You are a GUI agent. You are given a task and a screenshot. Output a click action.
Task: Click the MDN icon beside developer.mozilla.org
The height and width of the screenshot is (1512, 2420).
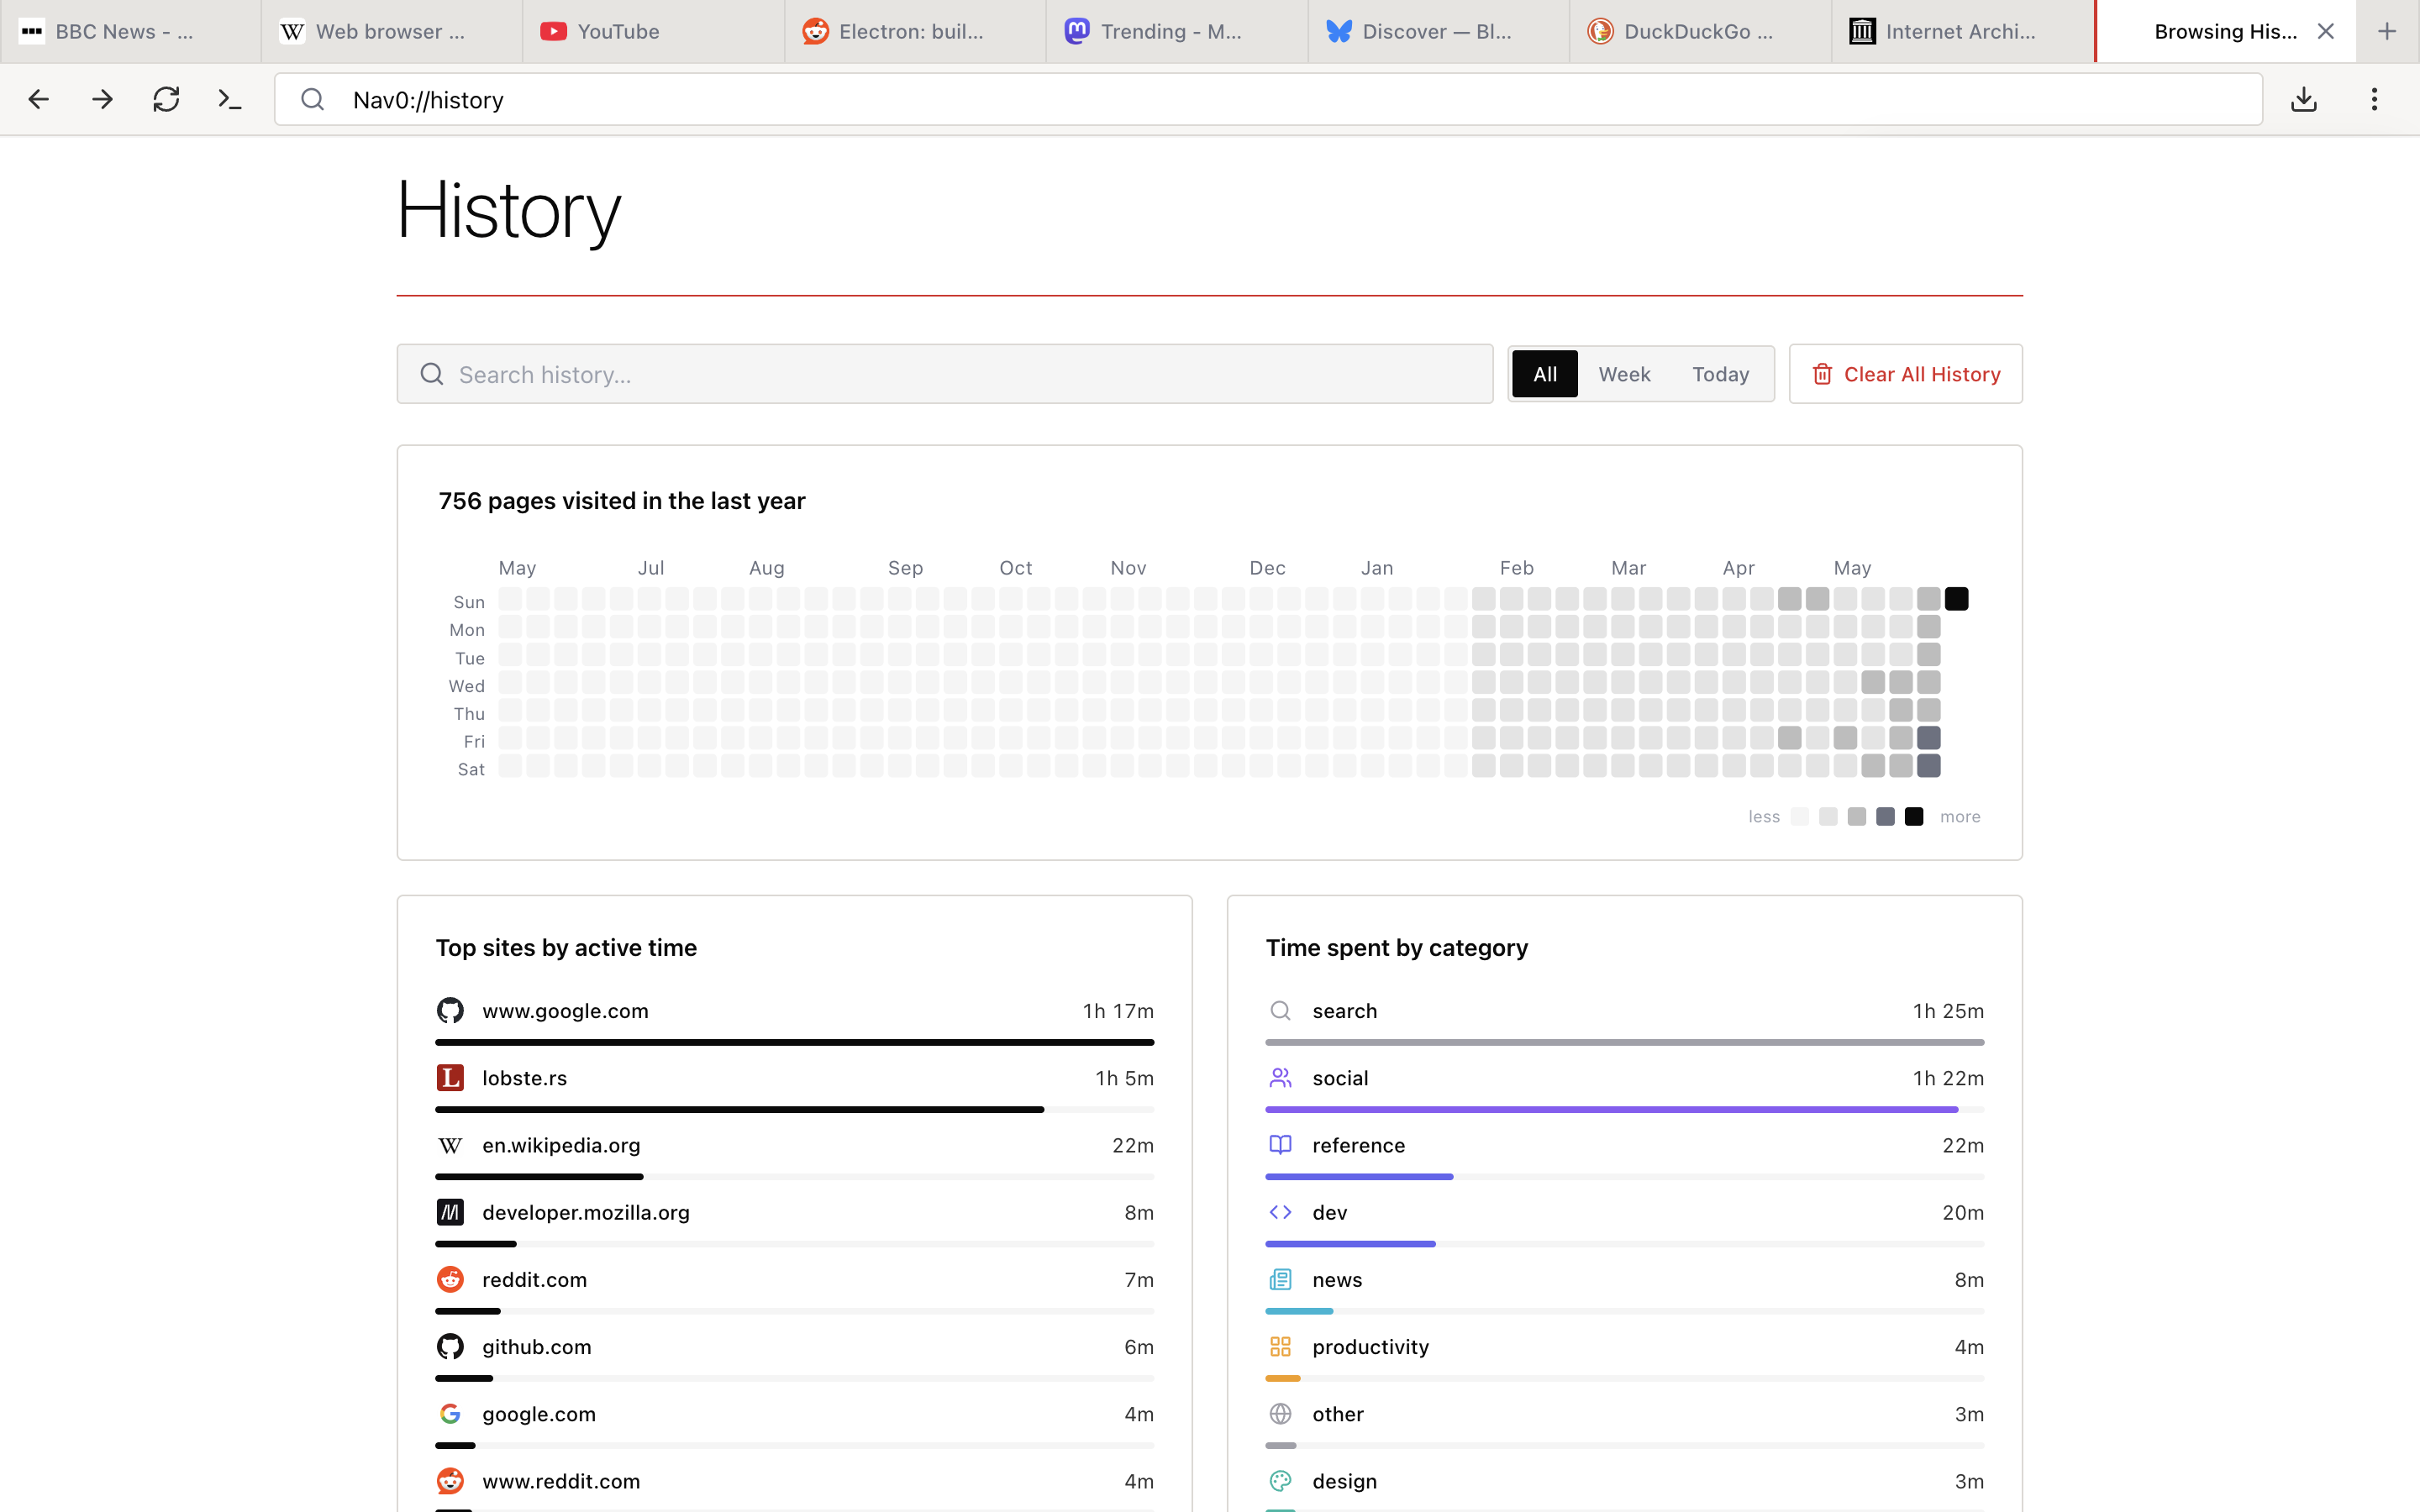(450, 1212)
